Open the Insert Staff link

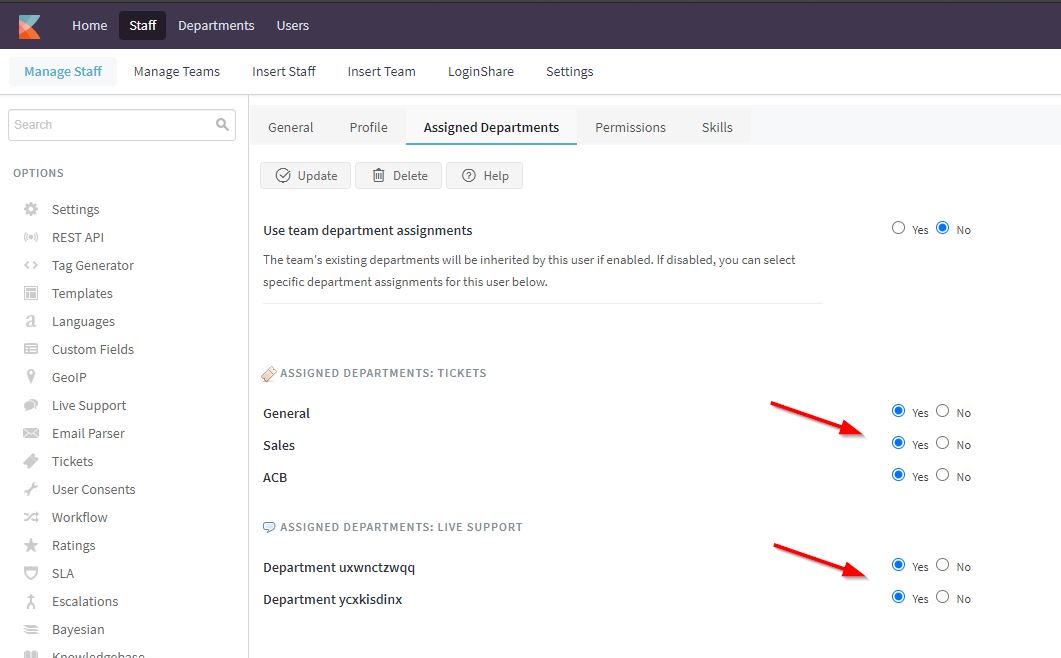tap(284, 72)
